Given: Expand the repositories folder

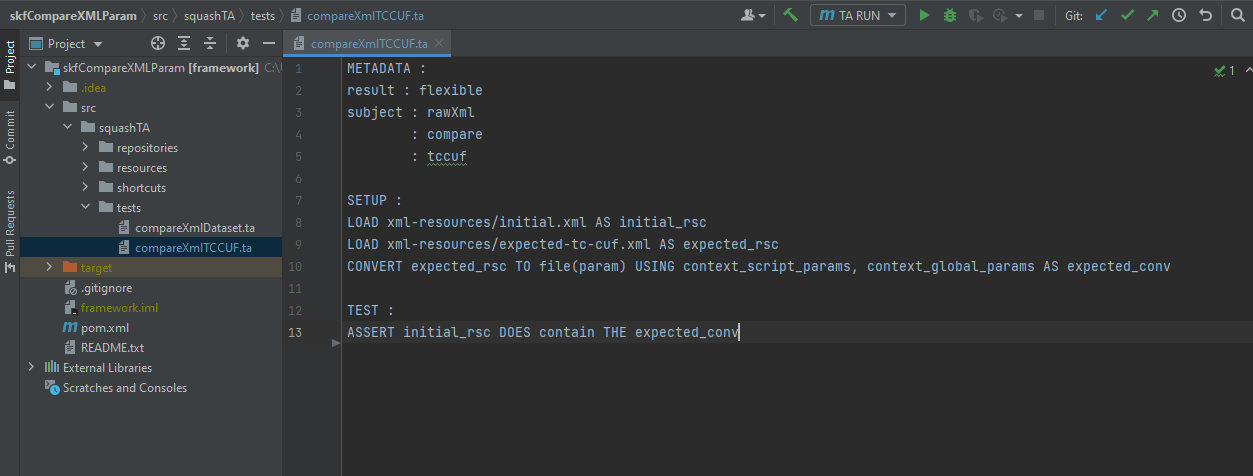Looking at the screenshot, I should [x=85, y=148].
